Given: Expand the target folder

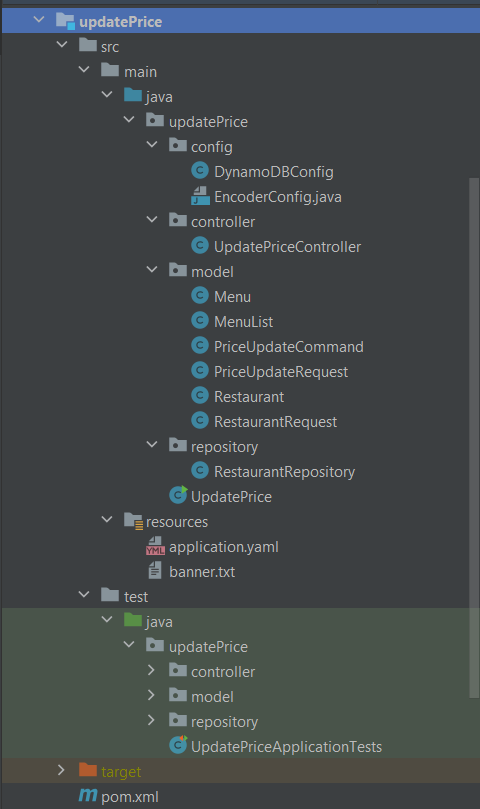Looking at the screenshot, I should click(61, 770).
